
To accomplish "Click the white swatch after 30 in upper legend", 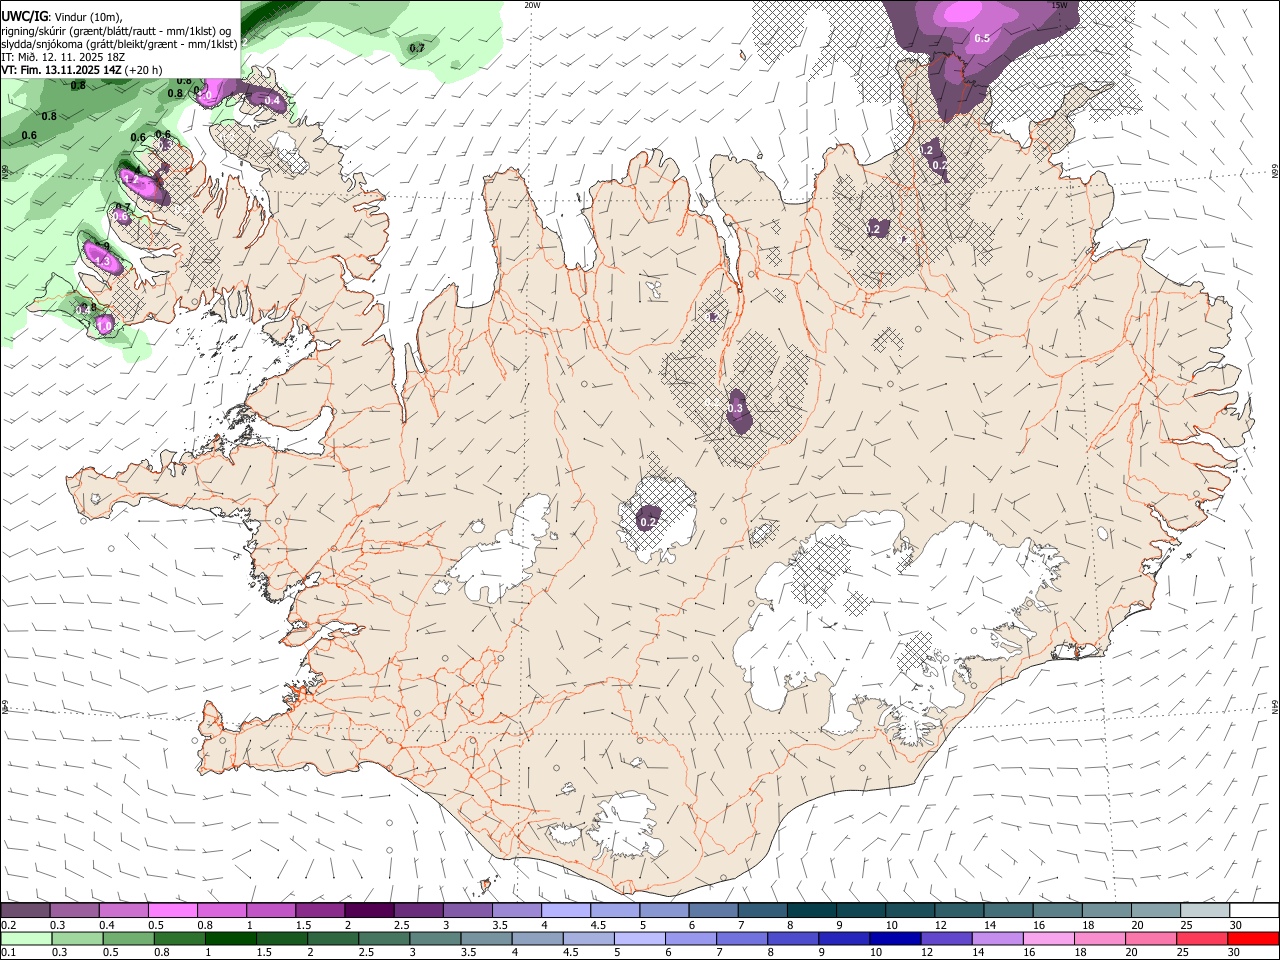I will pyautogui.click(x=1254, y=911).
